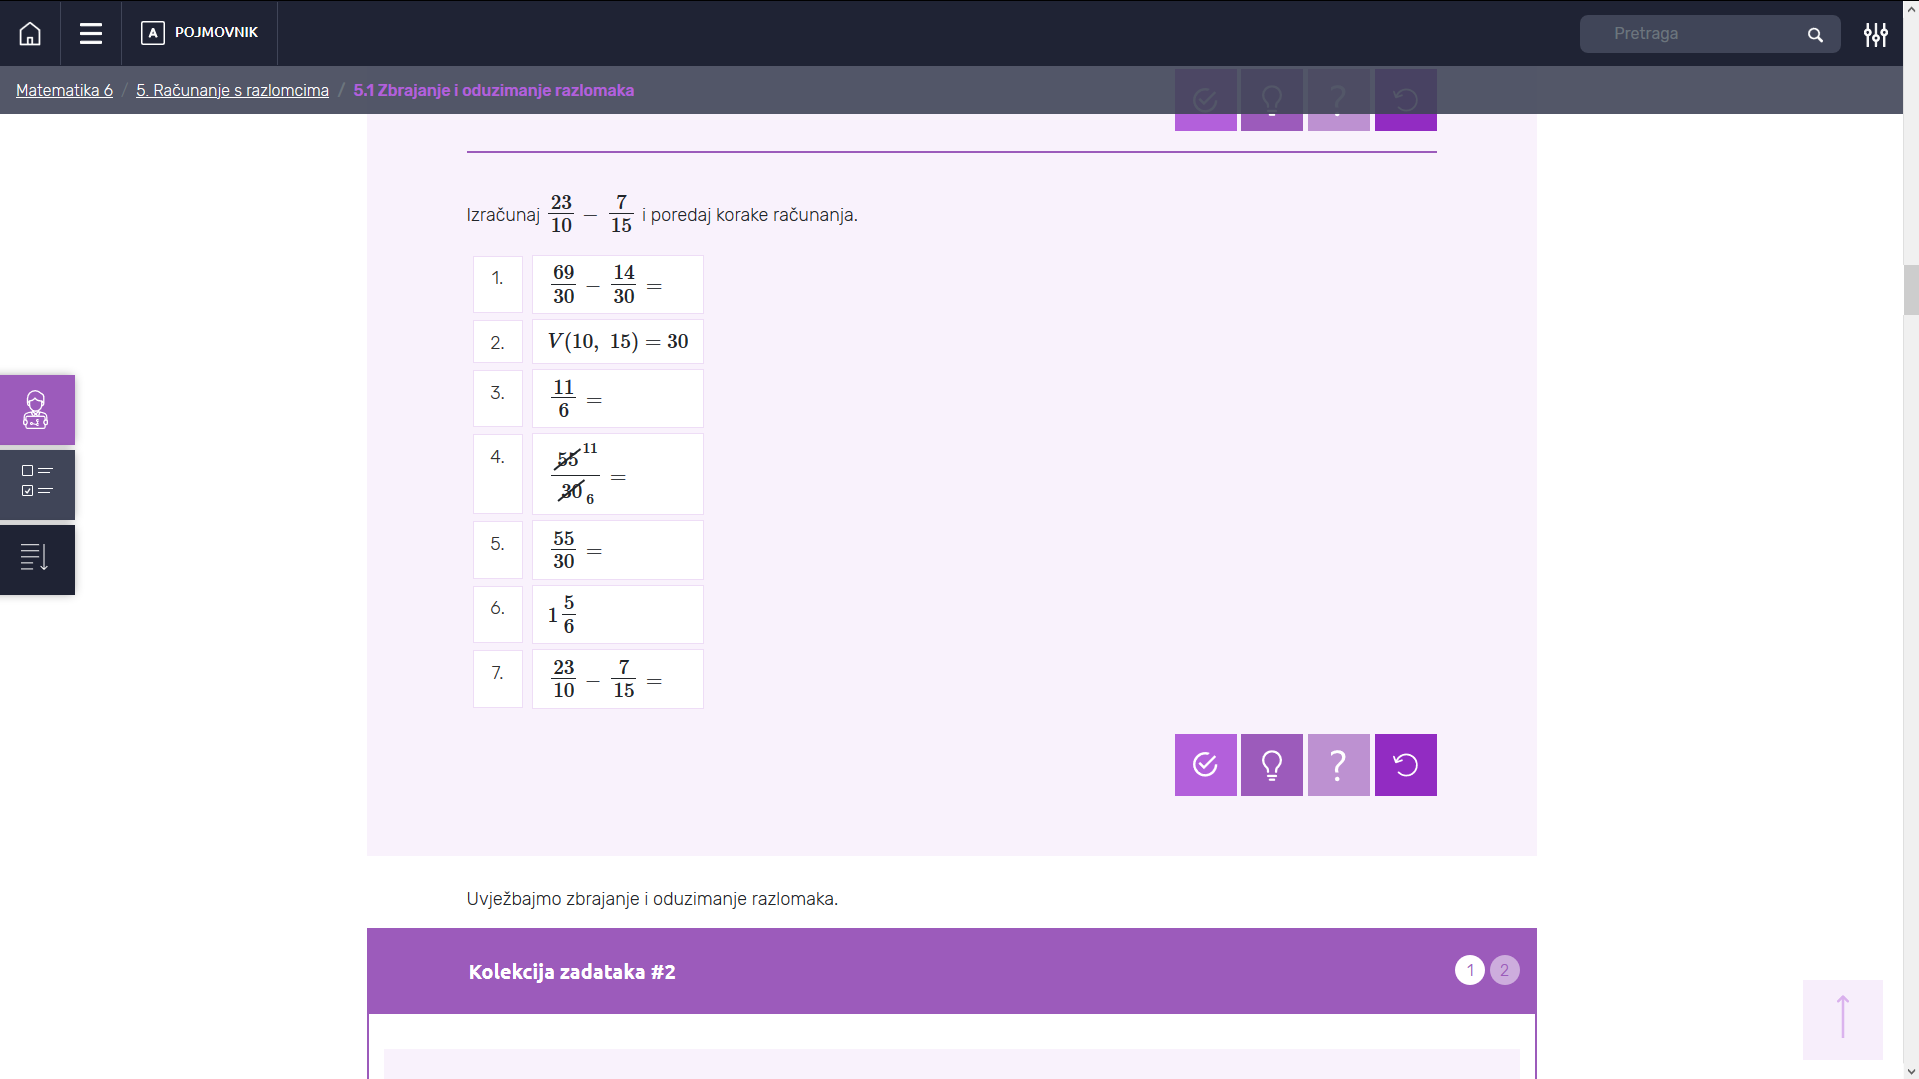Switch to task 2 in Kolekcija zadataka

click(1504, 970)
